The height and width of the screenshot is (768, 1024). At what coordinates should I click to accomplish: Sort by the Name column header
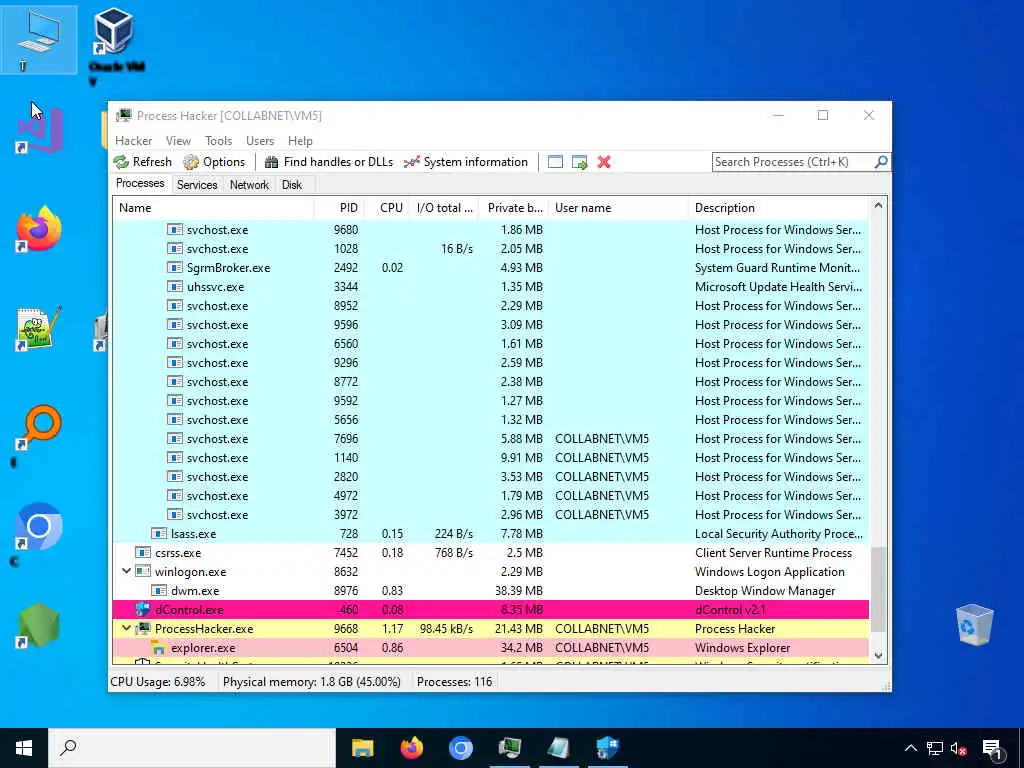coord(213,208)
